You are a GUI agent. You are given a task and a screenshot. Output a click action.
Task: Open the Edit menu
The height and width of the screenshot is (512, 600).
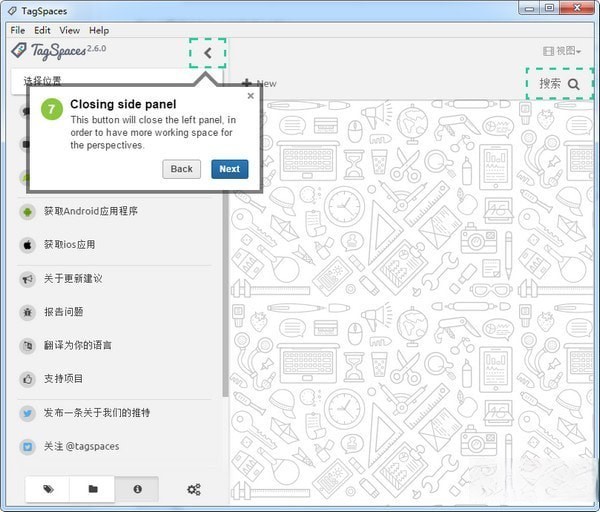[x=42, y=30]
